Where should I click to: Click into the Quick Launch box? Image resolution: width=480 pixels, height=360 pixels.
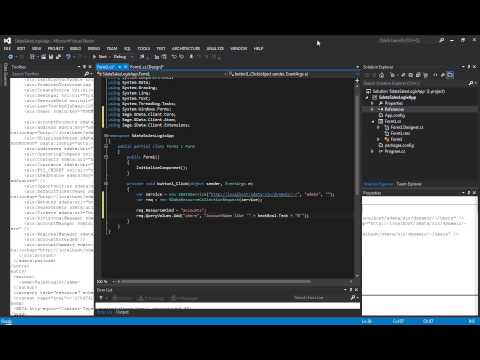(x=407, y=40)
